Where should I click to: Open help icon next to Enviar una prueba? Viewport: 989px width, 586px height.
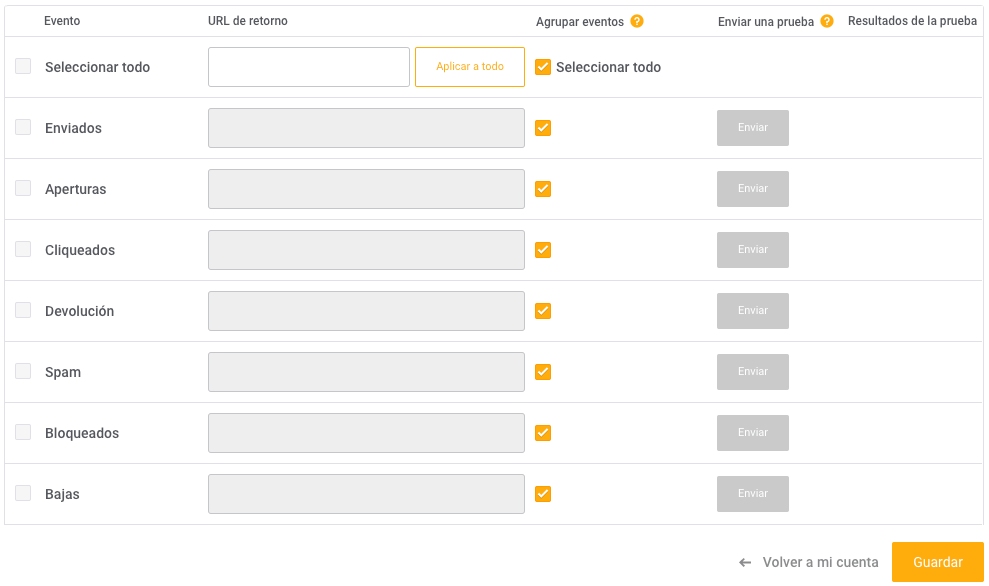[x=827, y=21]
